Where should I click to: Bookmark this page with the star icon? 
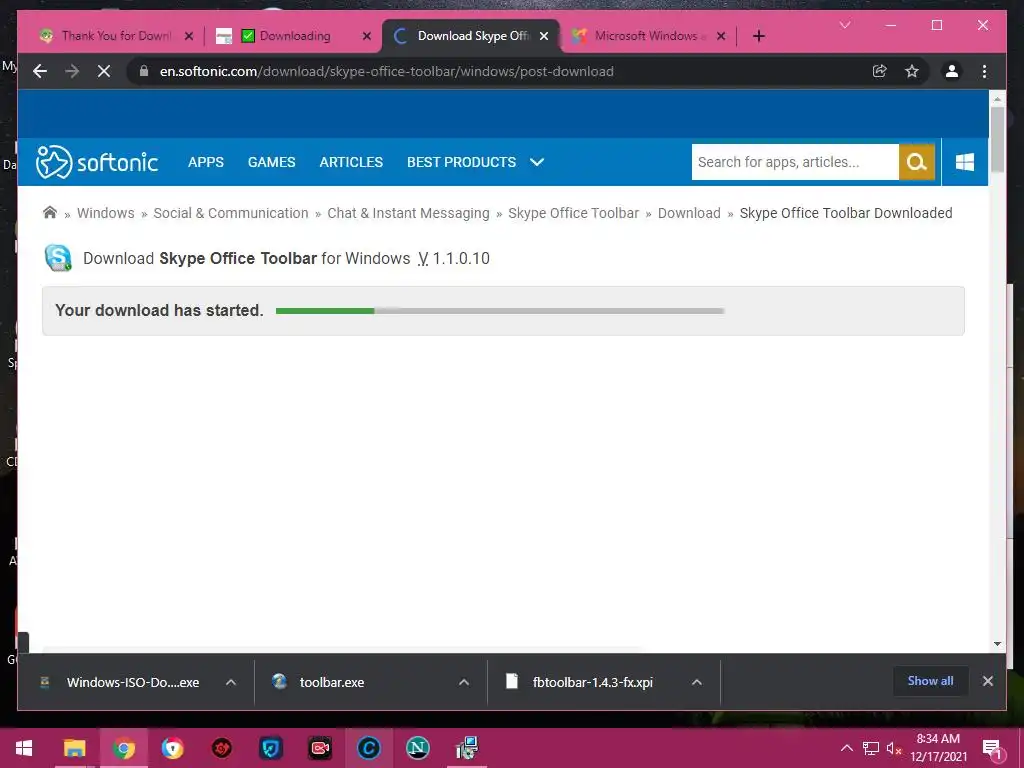pos(912,71)
